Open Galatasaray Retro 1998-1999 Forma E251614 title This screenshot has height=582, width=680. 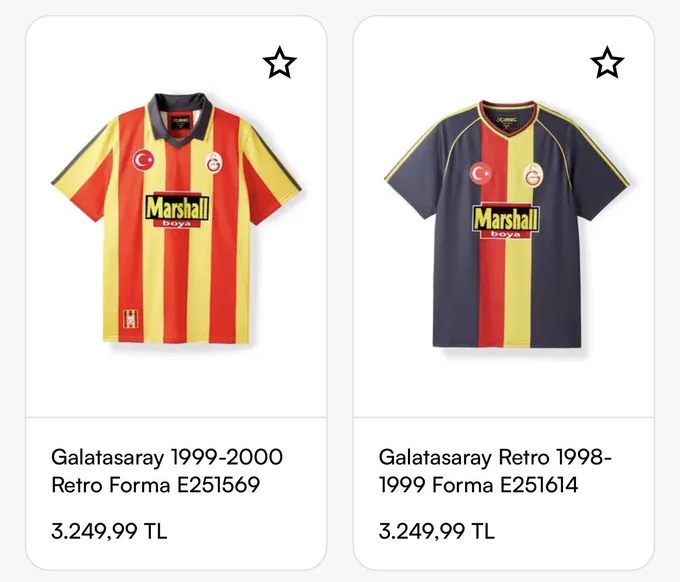click(x=495, y=471)
